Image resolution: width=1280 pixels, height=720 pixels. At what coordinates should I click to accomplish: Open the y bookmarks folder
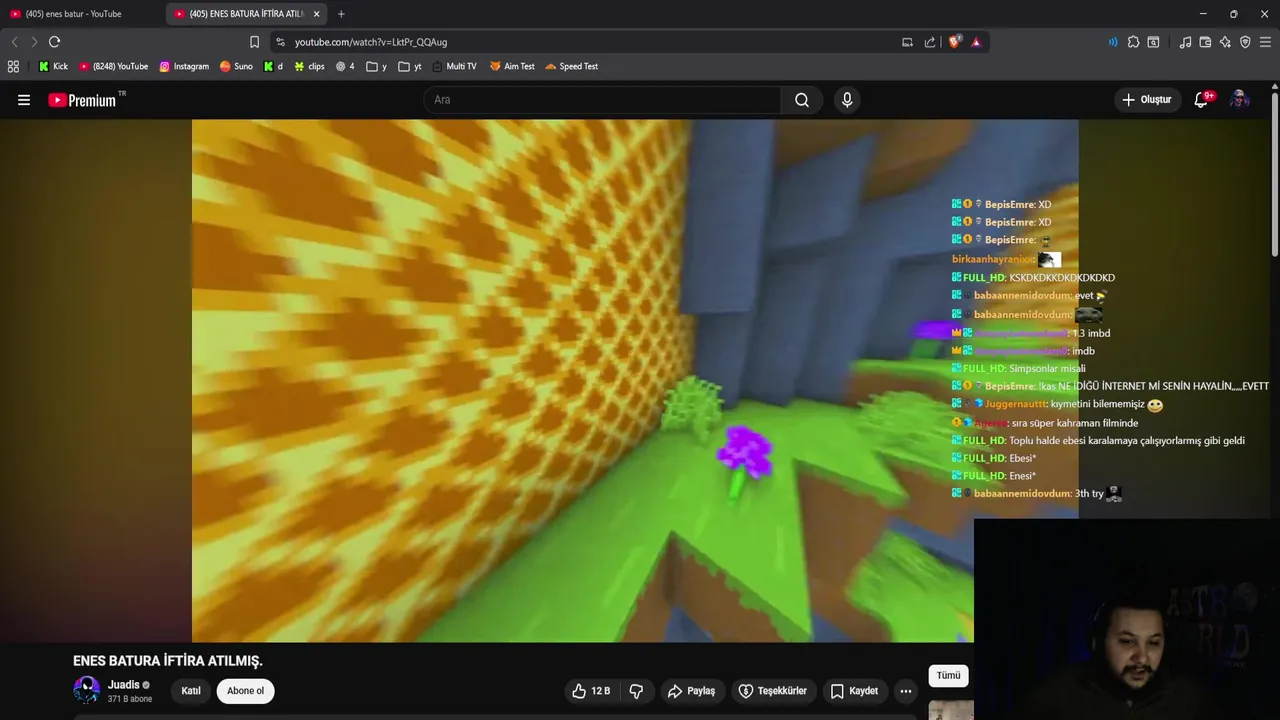coord(377,66)
